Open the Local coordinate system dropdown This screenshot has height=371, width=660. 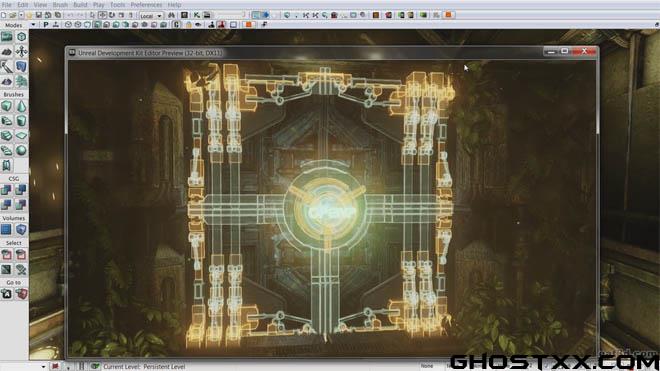tap(151, 16)
